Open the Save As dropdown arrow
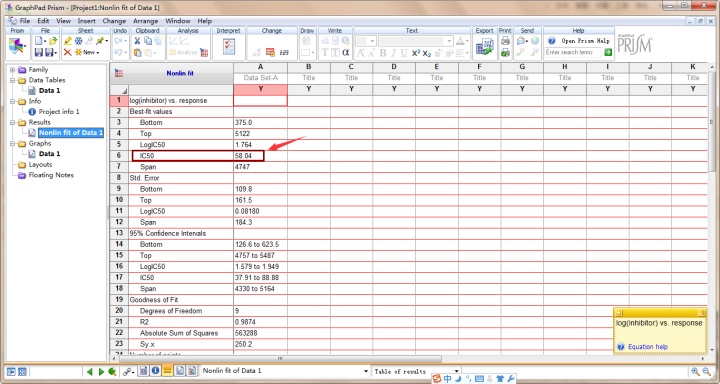The height and width of the screenshot is (384, 720). coord(56,53)
